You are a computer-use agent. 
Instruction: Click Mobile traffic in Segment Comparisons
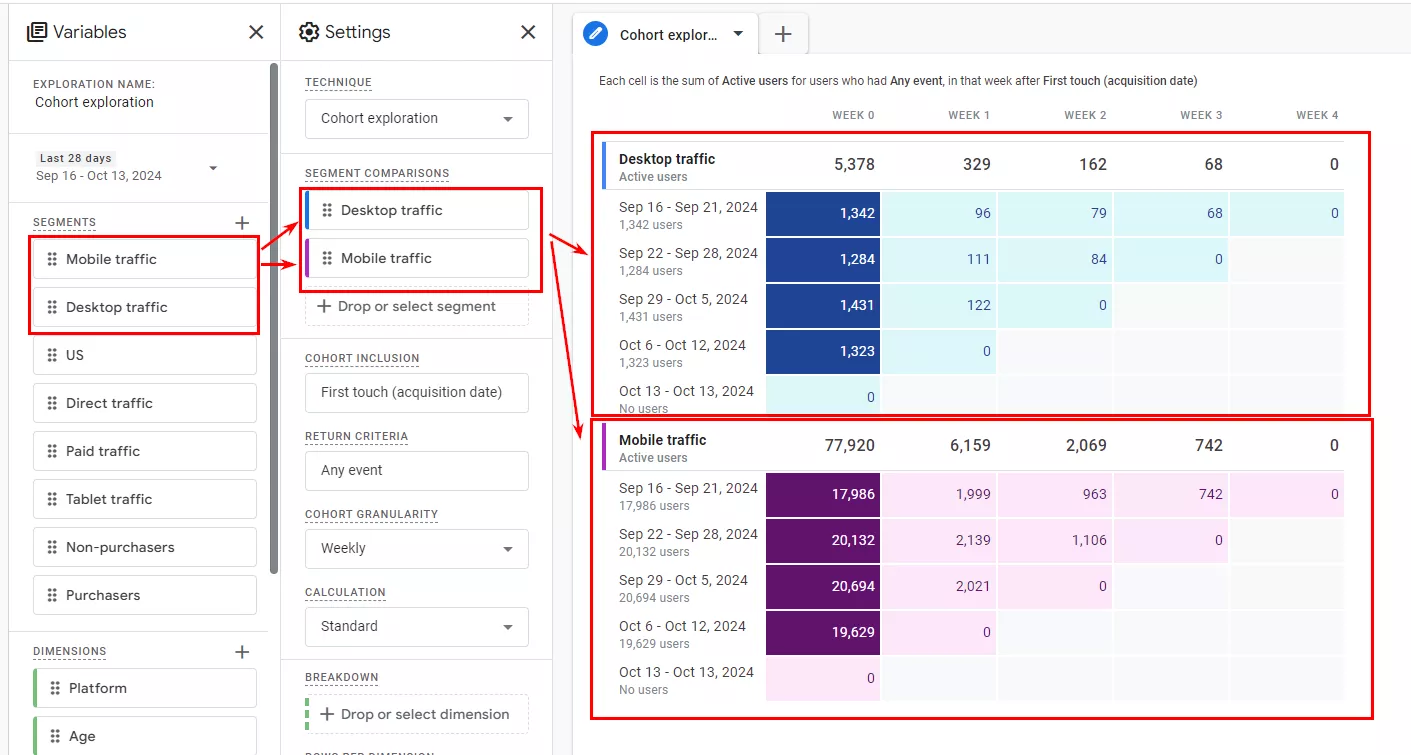coord(417,258)
